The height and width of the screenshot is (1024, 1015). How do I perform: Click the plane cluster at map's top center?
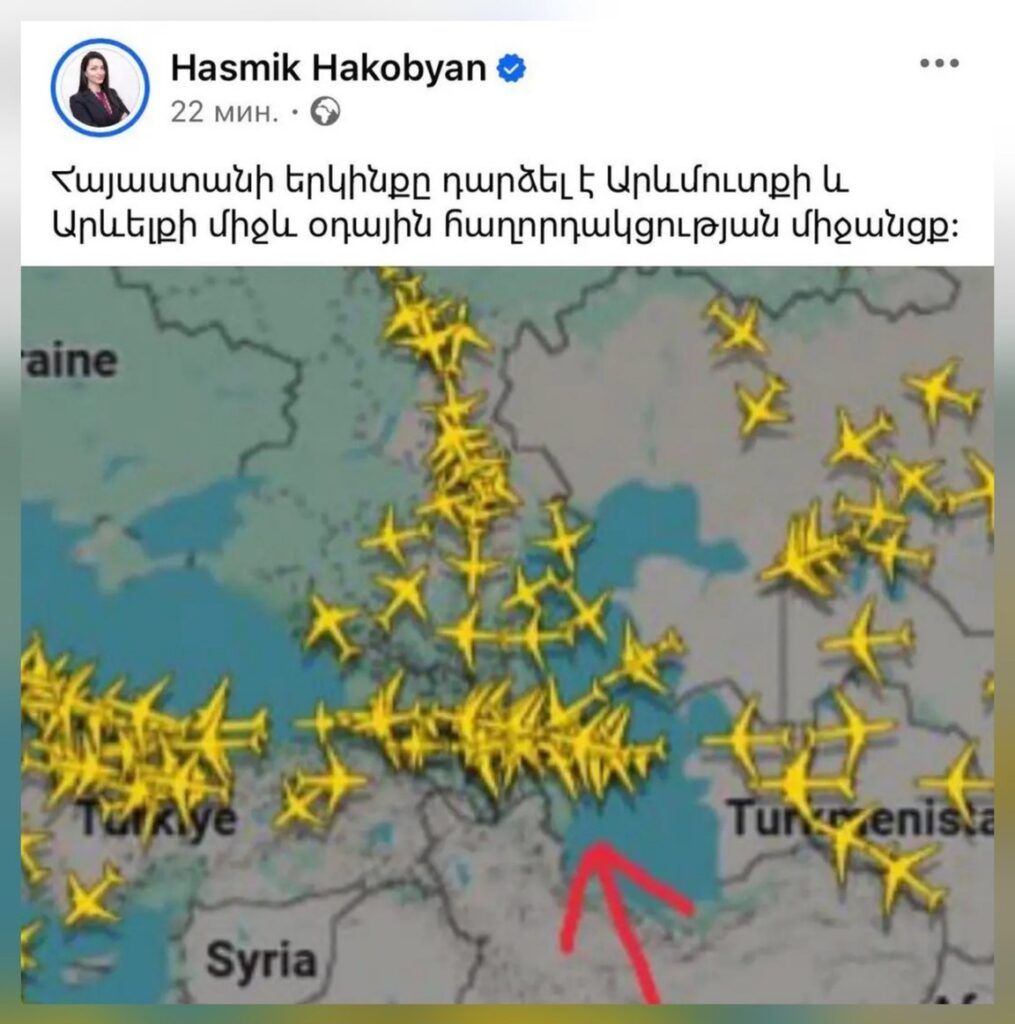433,324
